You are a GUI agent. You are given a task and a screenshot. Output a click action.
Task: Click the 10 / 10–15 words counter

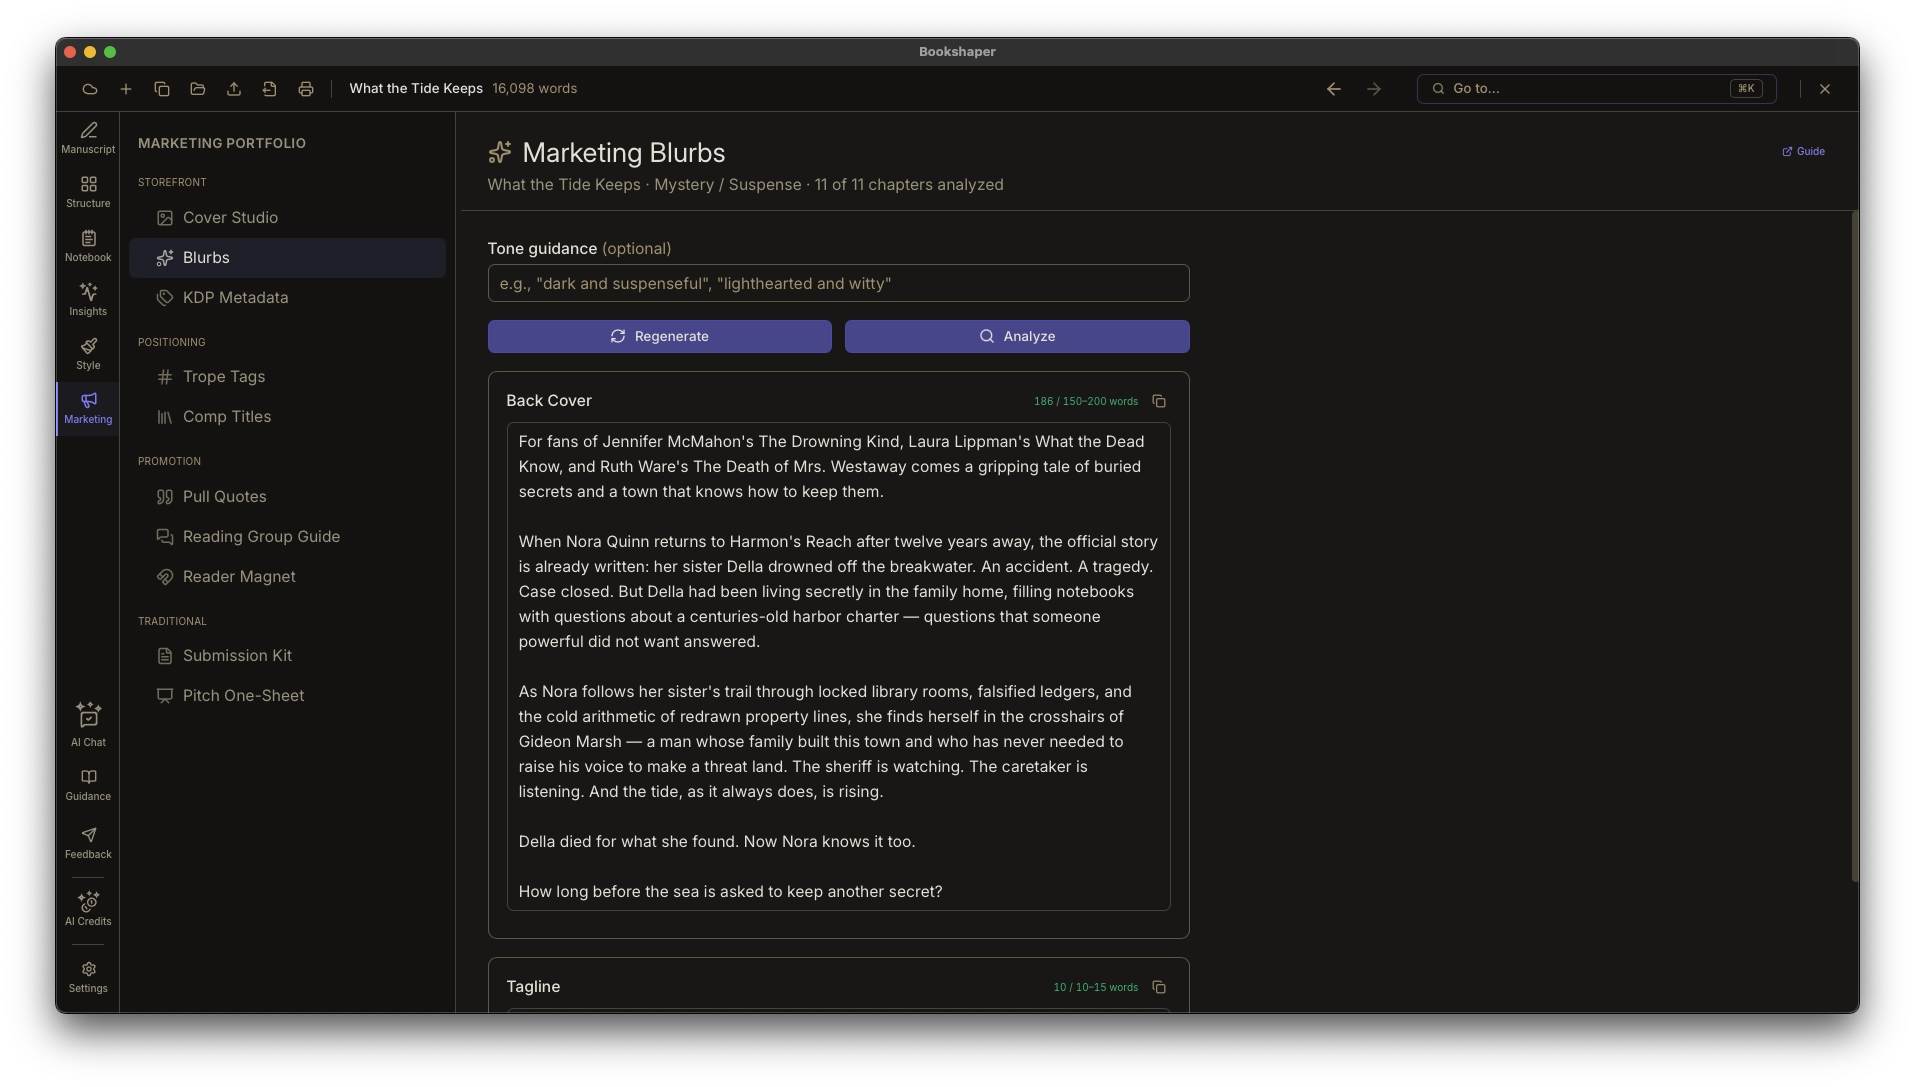point(1095,987)
